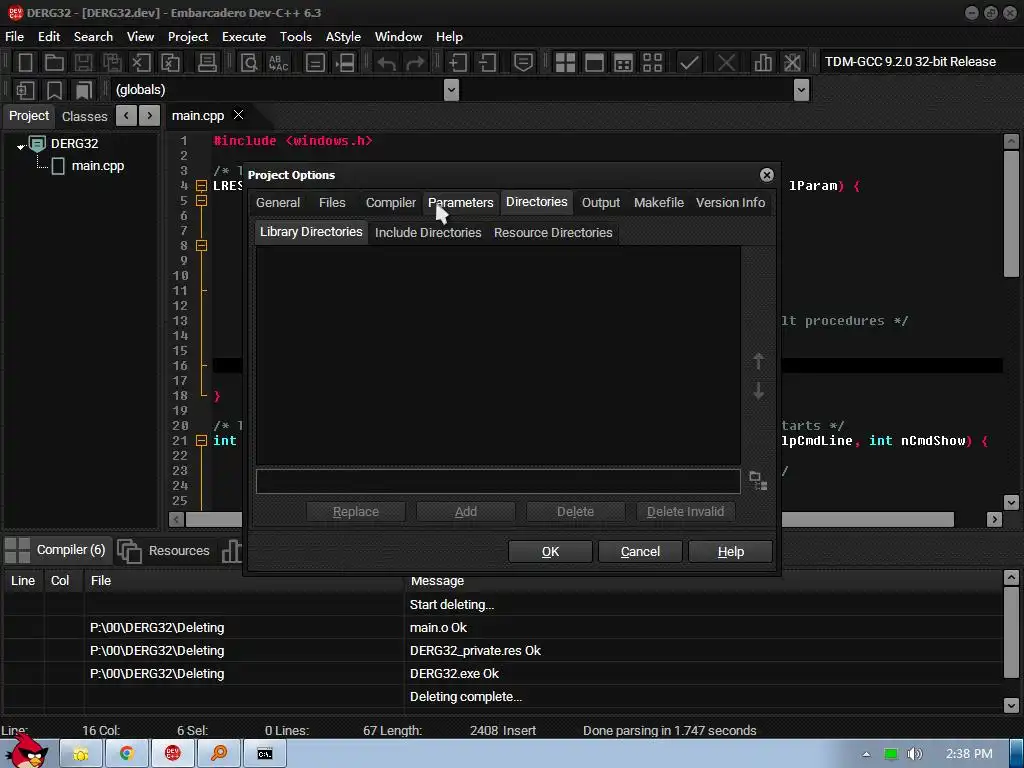
Task: Click the Profile bar-chart icon
Action: (763, 63)
